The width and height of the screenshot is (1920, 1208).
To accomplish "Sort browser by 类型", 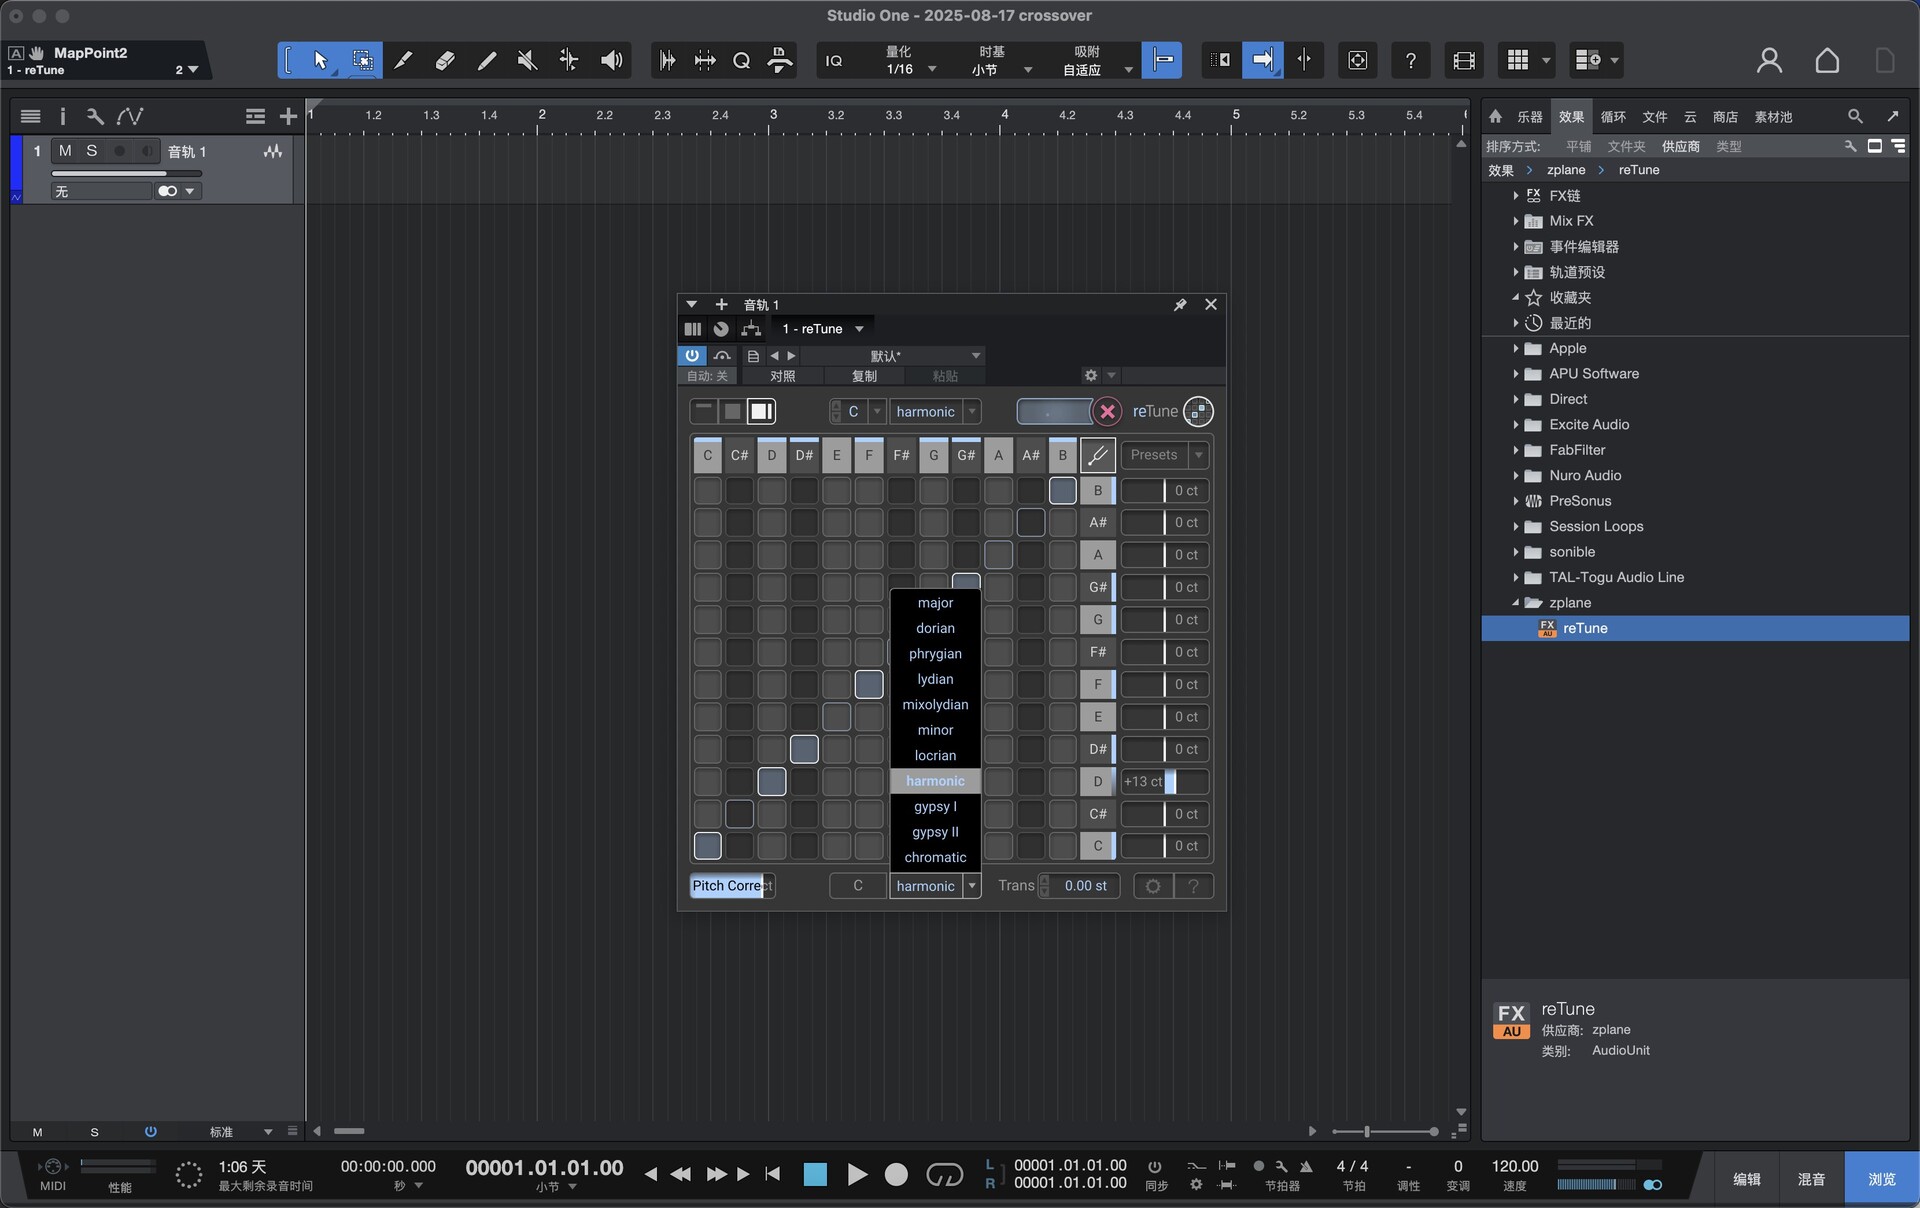I will tap(1729, 146).
